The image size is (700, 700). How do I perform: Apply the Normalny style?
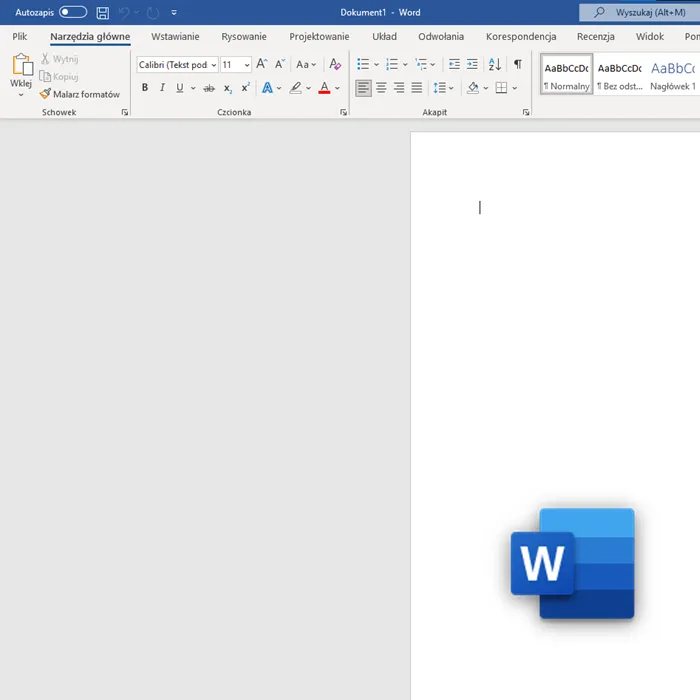tap(567, 75)
